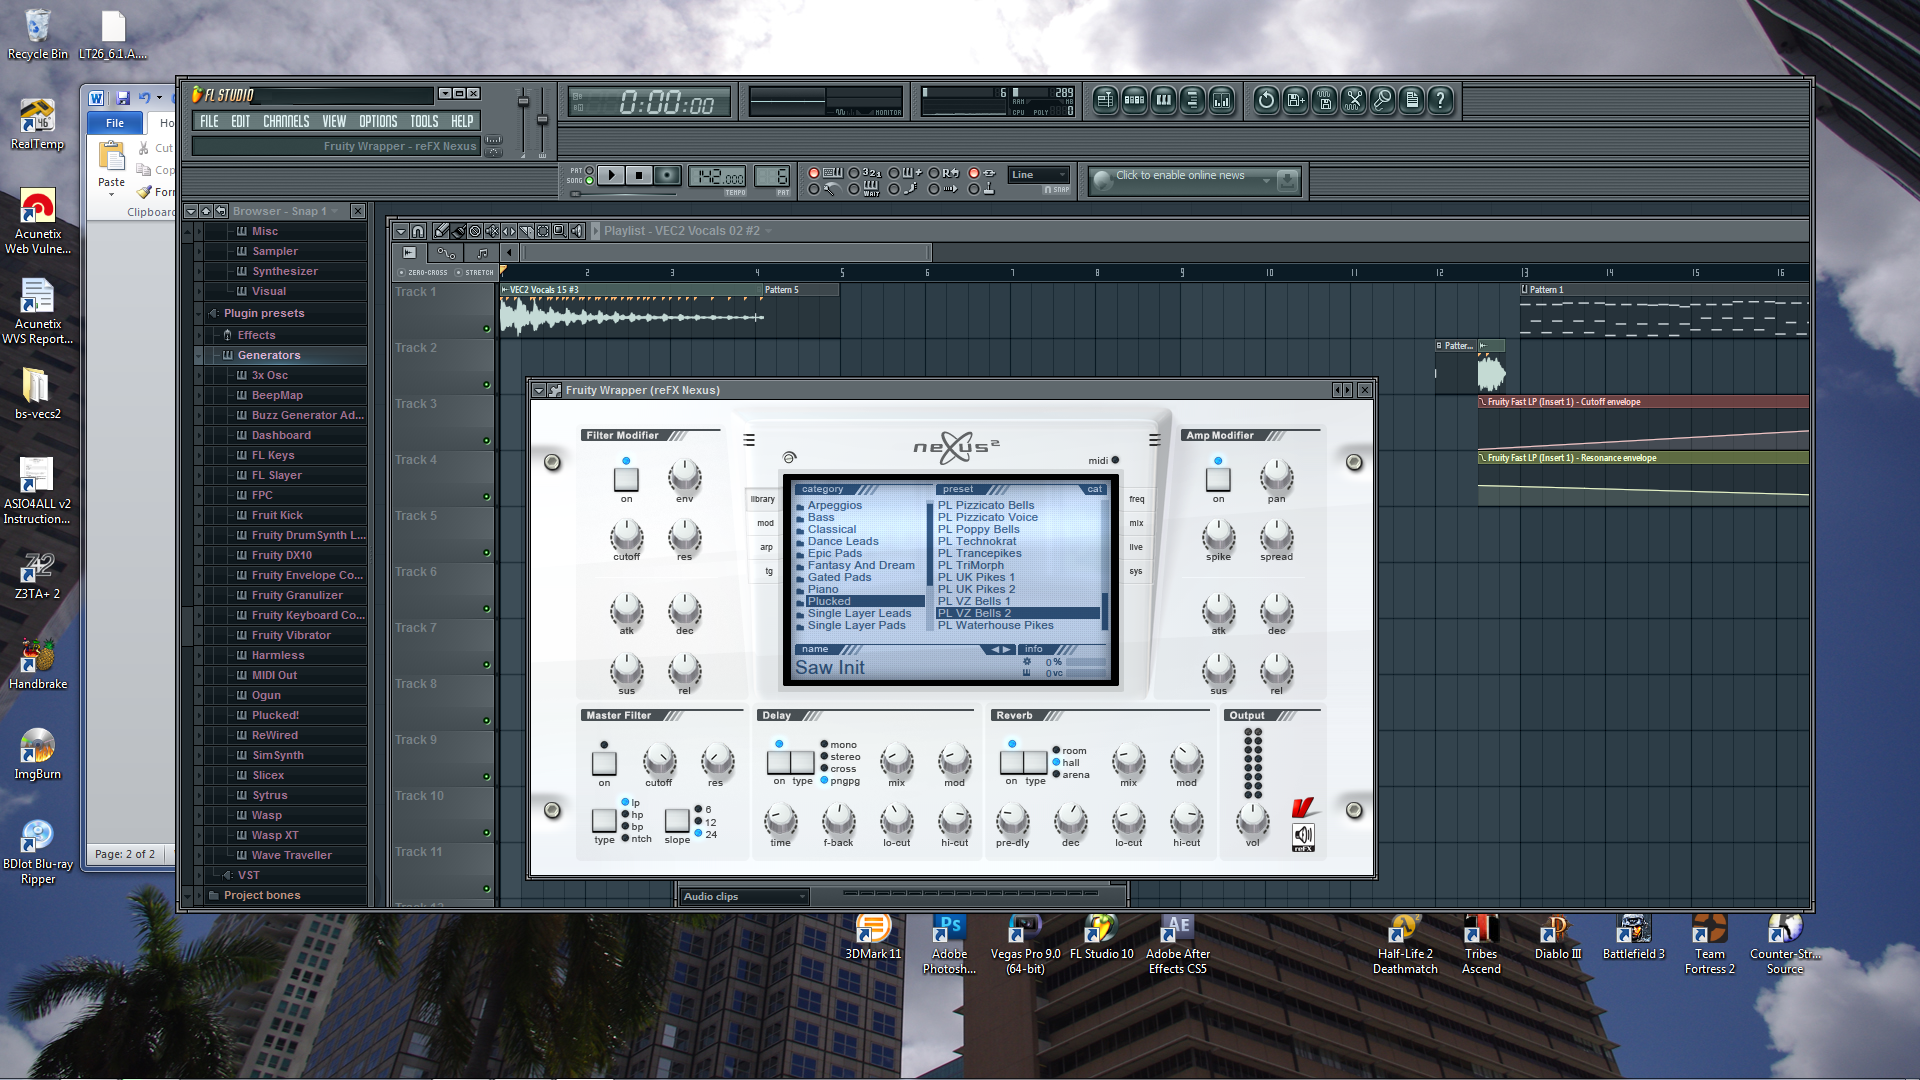The image size is (1920, 1080).
Task: Select the Pencil draw tool in Playlist
Action: point(441,231)
